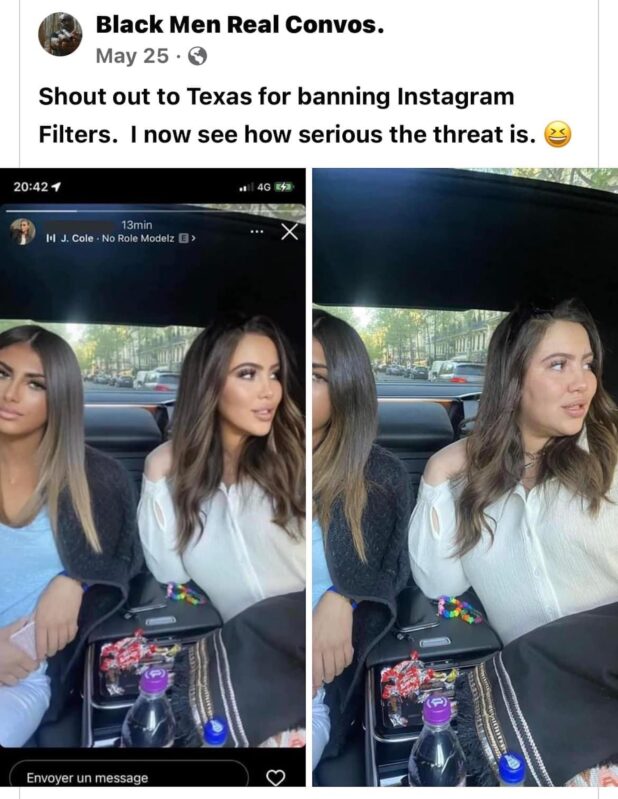Expand the J. Cole No Role Modelz chevron
Screen dimensions: 618x799
pyautogui.click(x=193, y=238)
